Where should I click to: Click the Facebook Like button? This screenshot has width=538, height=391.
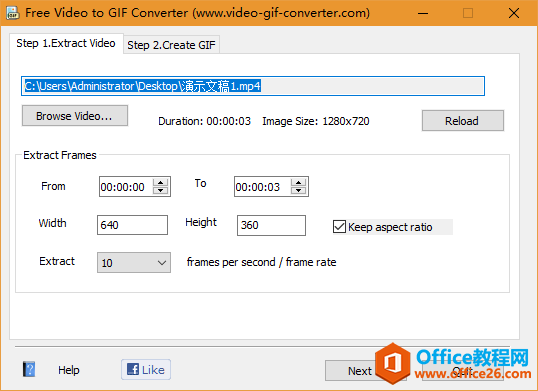[x=146, y=369]
